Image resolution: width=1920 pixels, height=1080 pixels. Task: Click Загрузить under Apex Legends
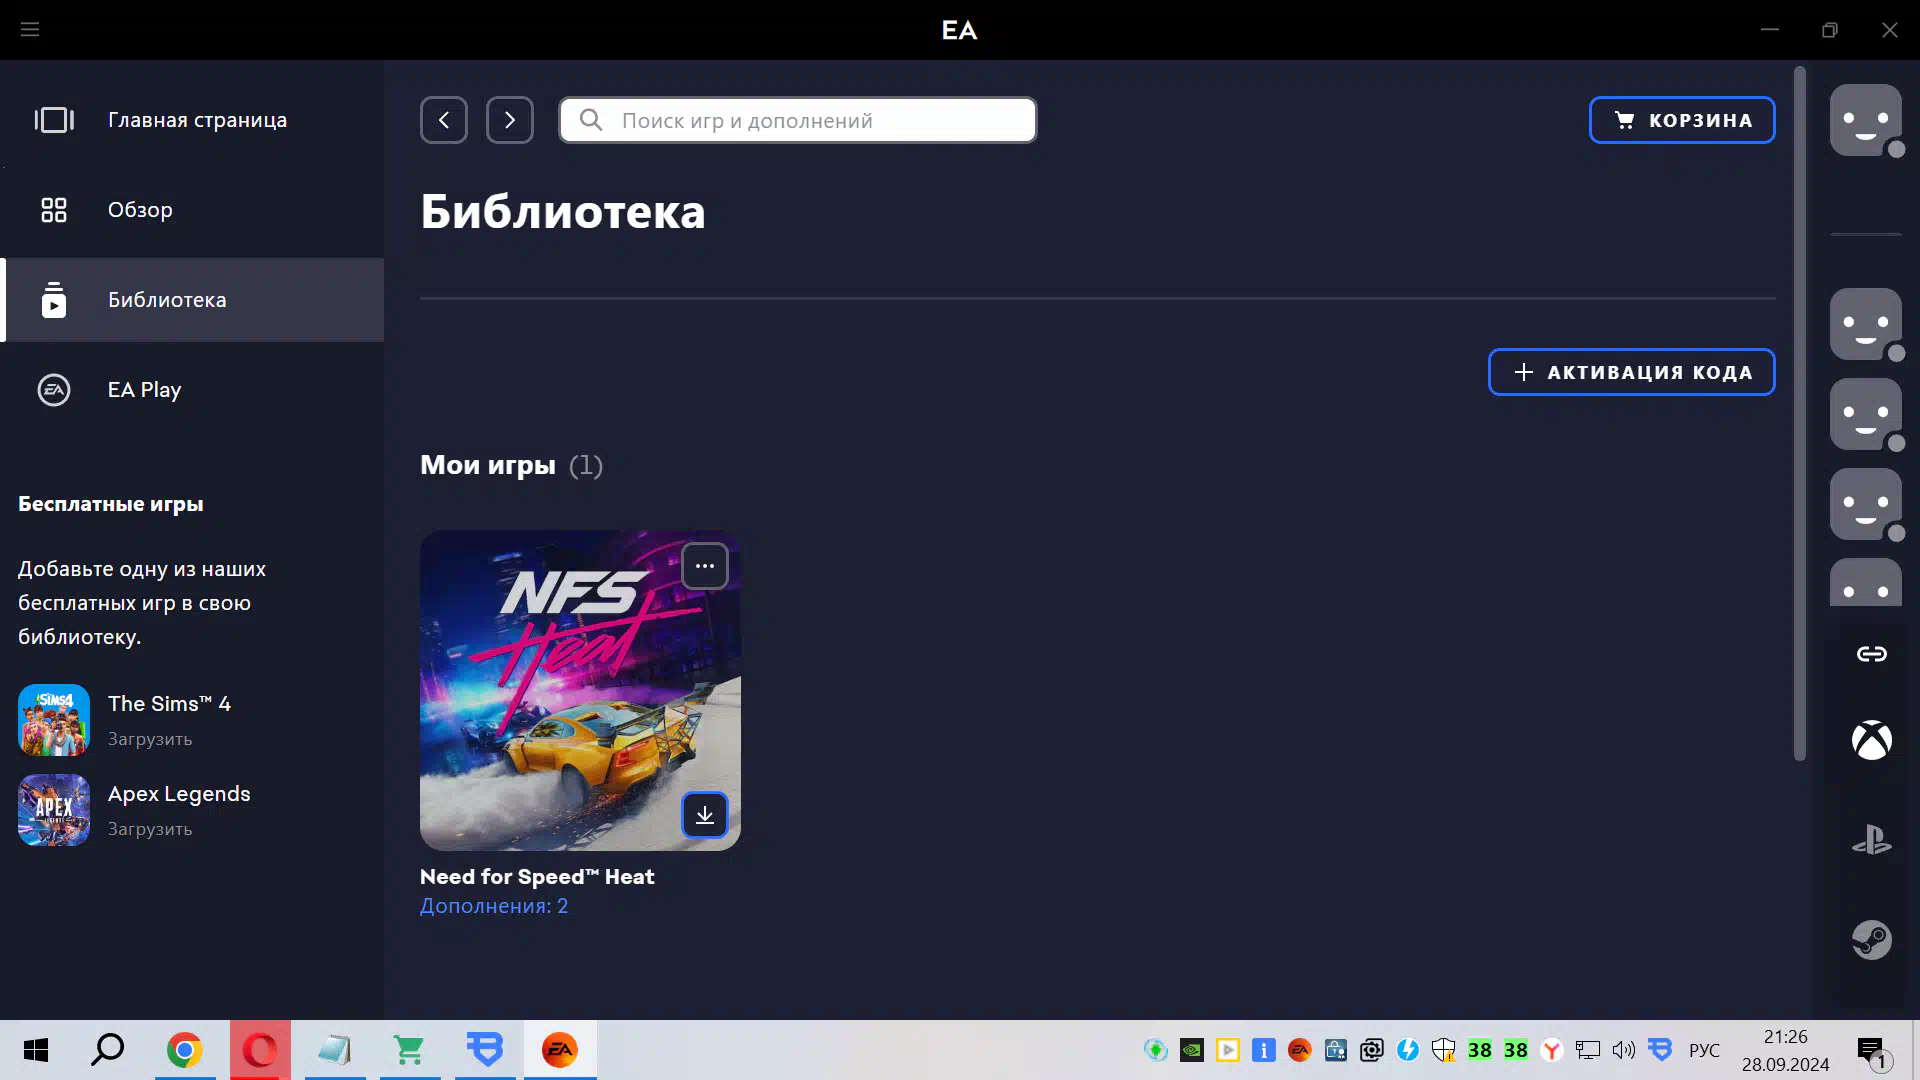150,829
